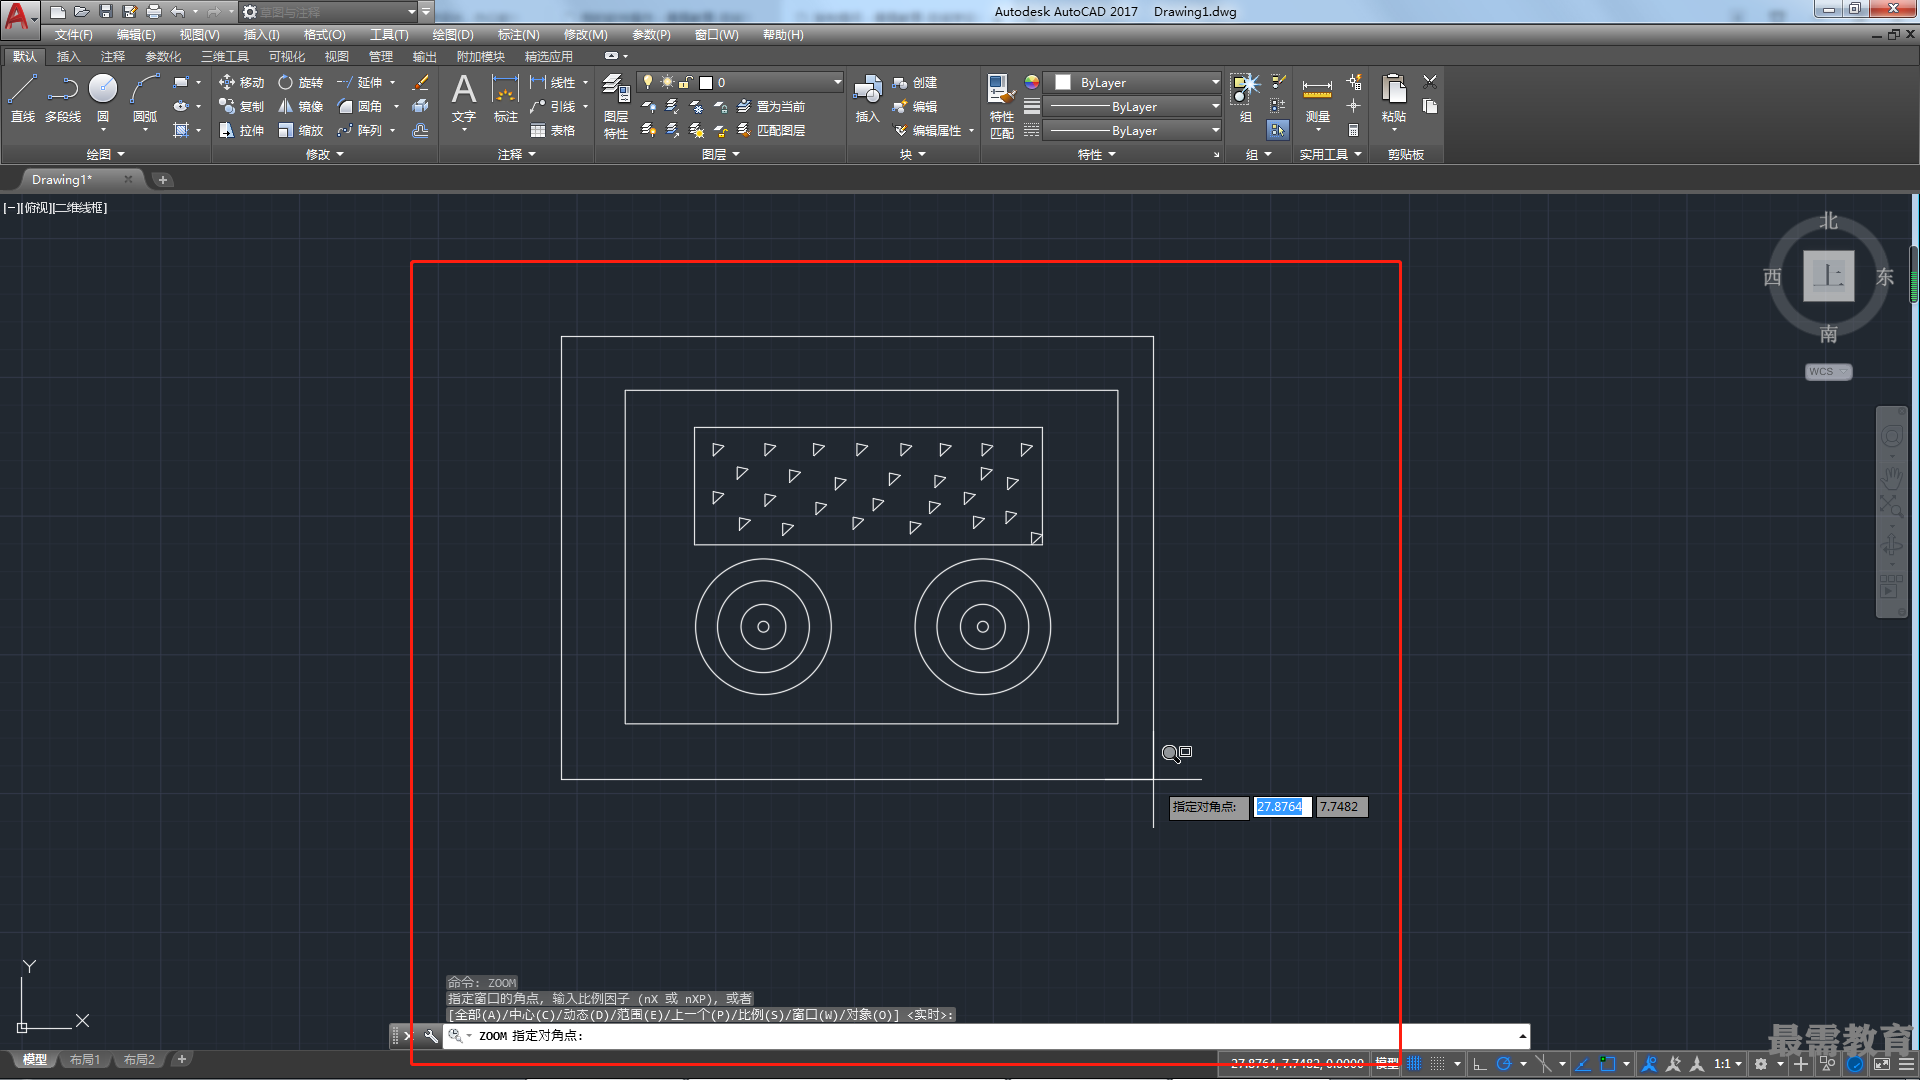Open the Draw (绘图(D)) menu
This screenshot has height=1080, width=1920.
pos(453,35)
